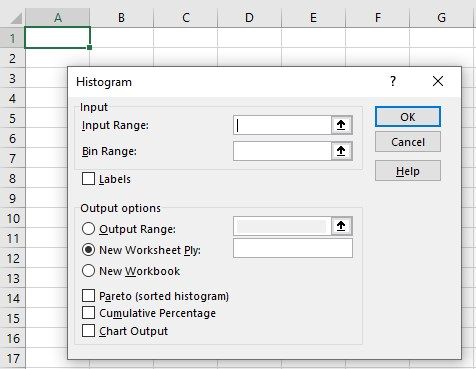Screen dimensions: 476x369
Task: Click the New Worksheet Ply name field
Action: [293, 248]
